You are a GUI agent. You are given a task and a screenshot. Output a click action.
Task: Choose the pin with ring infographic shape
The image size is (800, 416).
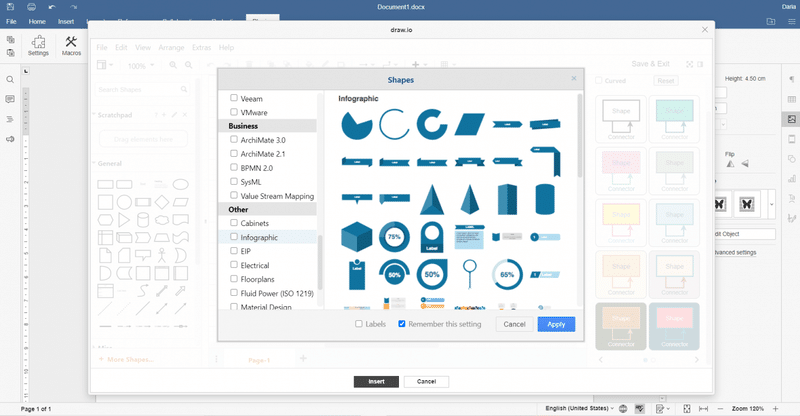coord(469,275)
